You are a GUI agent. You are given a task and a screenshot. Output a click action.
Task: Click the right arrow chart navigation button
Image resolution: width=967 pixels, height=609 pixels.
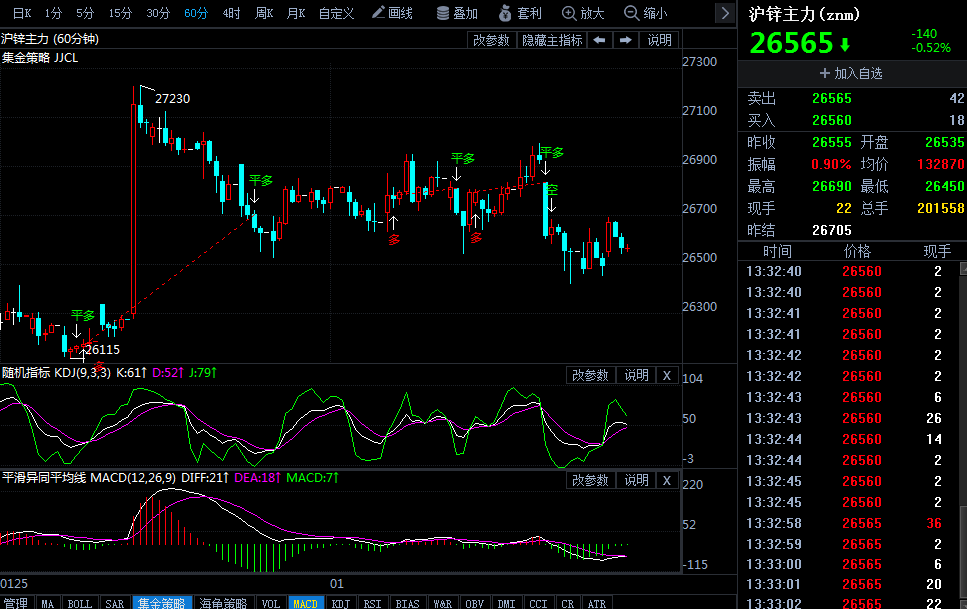pos(625,40)
